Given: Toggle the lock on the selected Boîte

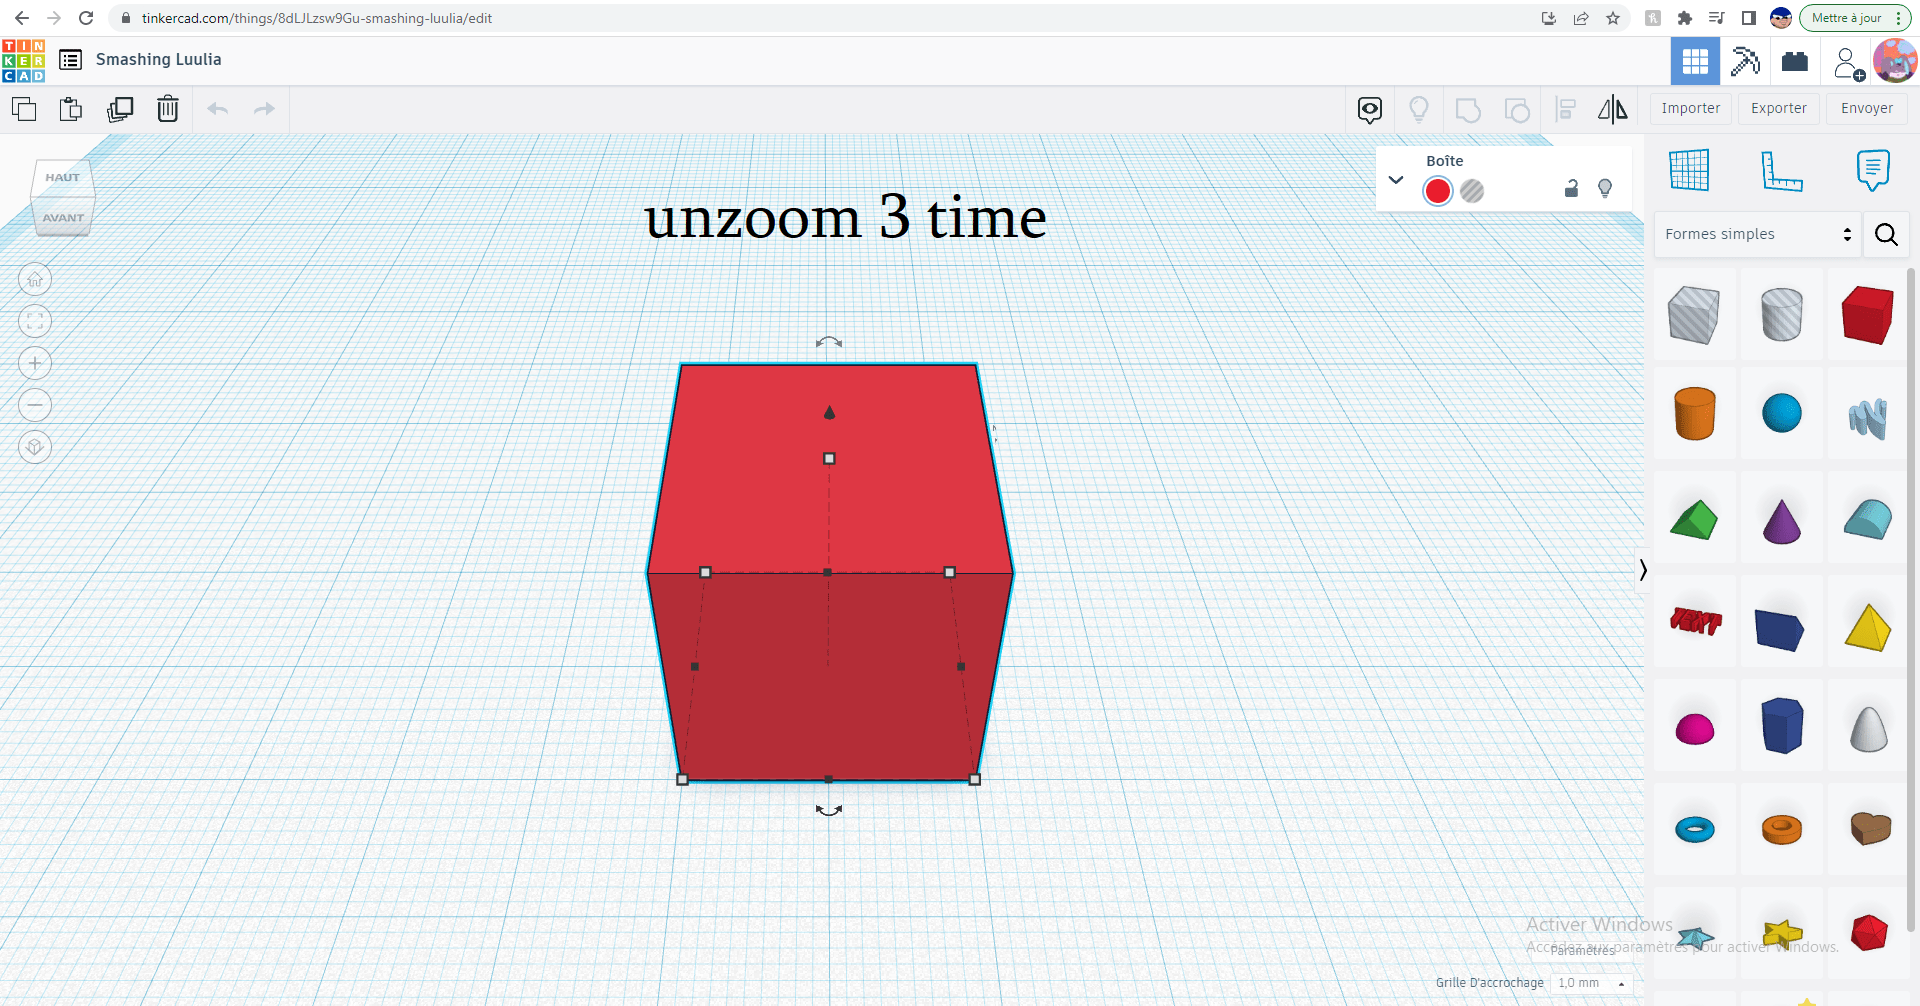Looking at the screenshot, I should pos(1570,188).
